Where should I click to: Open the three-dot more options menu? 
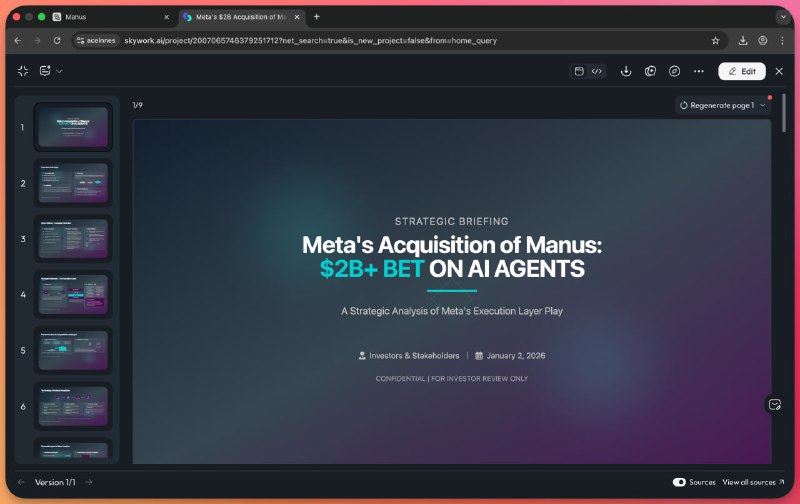coord(698,71)
